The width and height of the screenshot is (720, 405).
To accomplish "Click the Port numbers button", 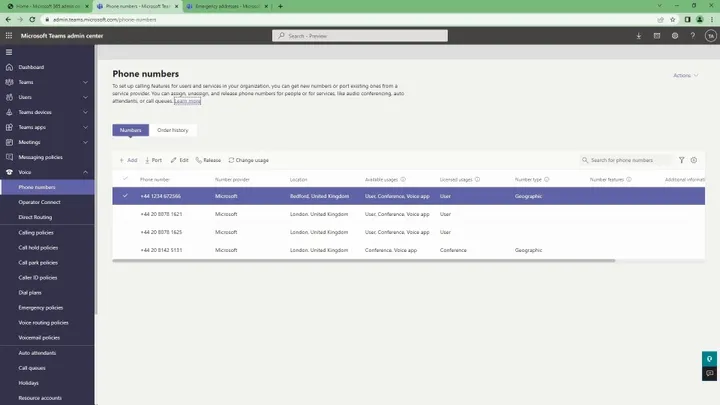I will click(x=153, y=160).
